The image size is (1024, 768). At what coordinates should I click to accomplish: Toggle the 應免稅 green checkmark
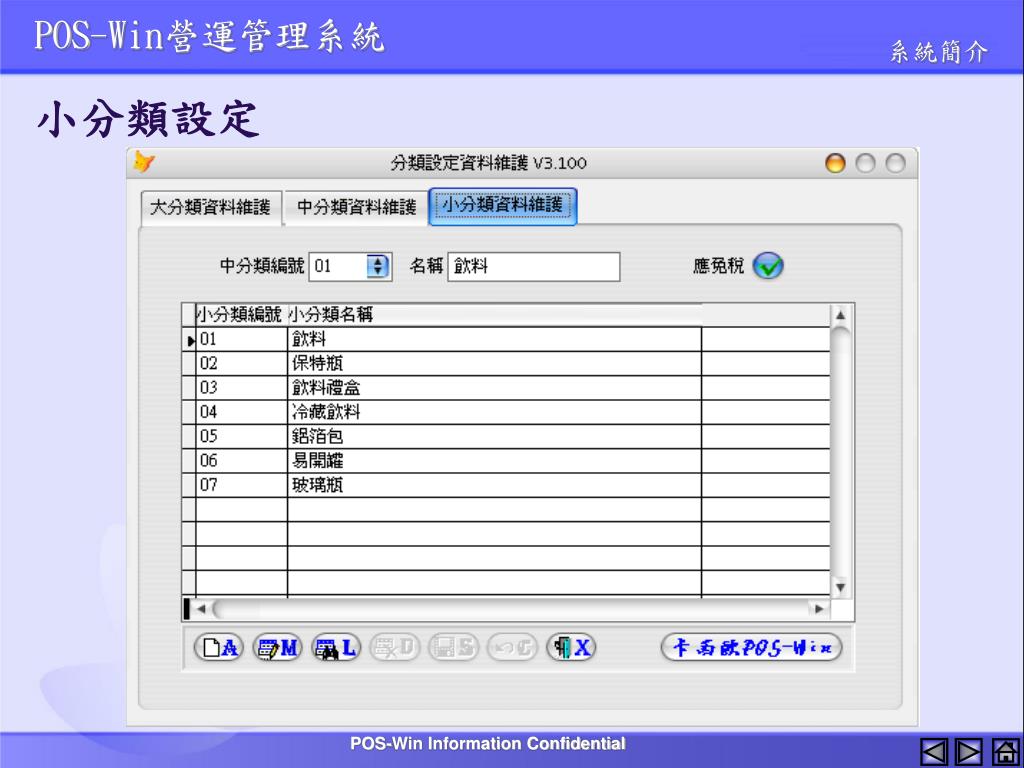coord(768,266)
